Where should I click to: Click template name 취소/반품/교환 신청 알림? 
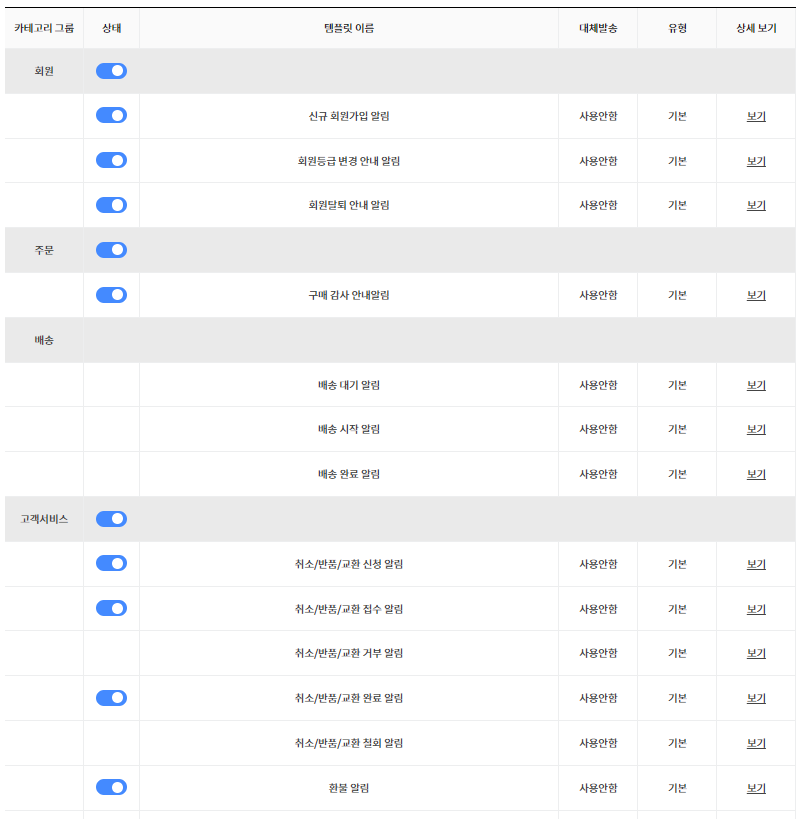click(x=349, y=564)
